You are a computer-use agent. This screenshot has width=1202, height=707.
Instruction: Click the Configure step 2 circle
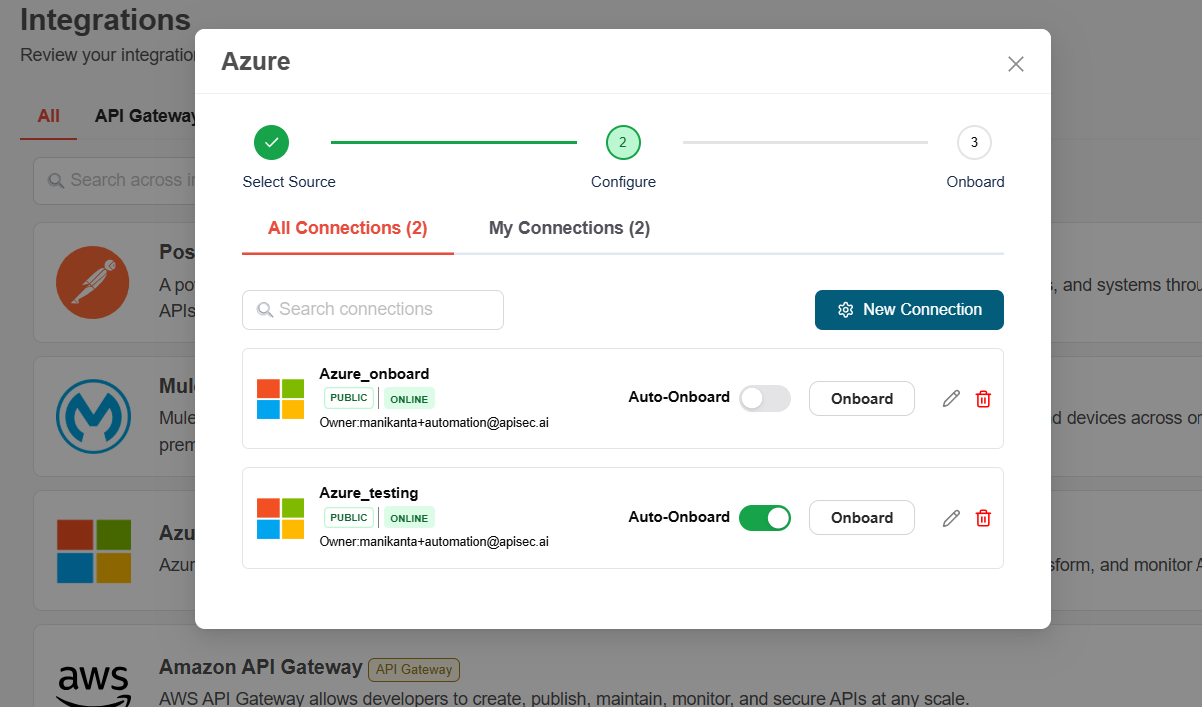click(623, 143)
